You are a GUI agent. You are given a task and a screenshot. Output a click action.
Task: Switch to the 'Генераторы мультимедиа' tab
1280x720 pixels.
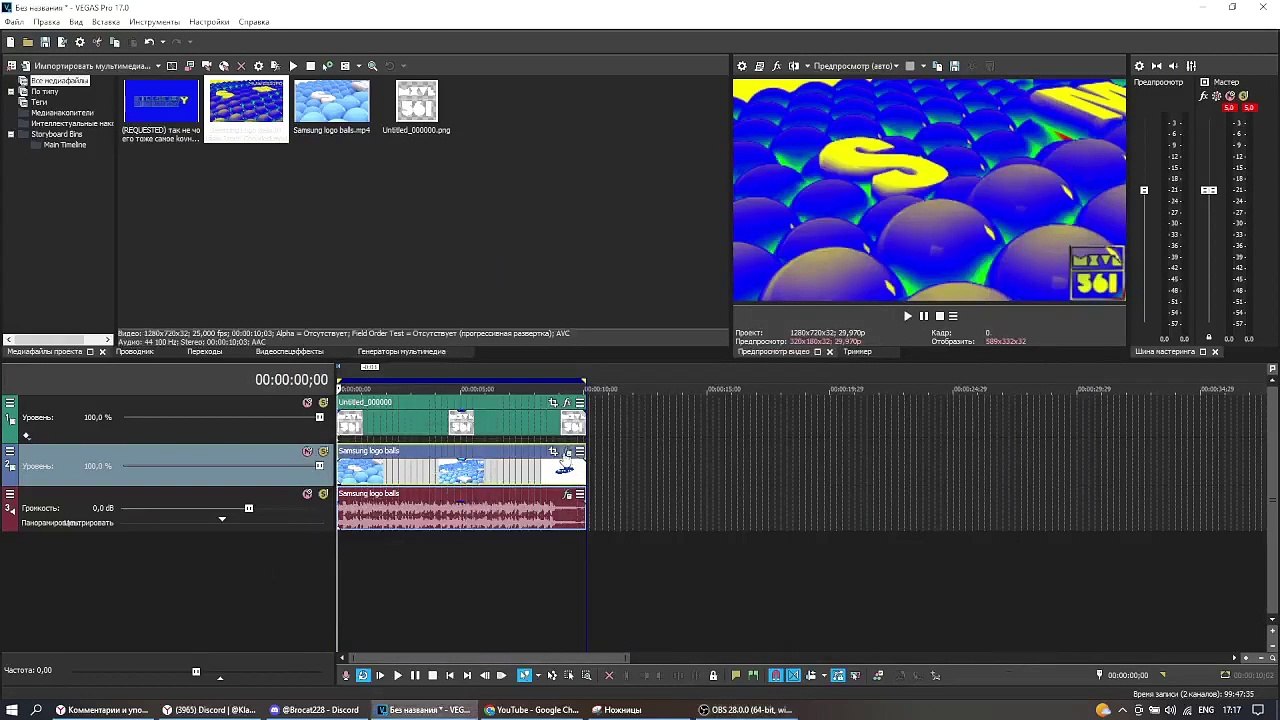(402, 352)
